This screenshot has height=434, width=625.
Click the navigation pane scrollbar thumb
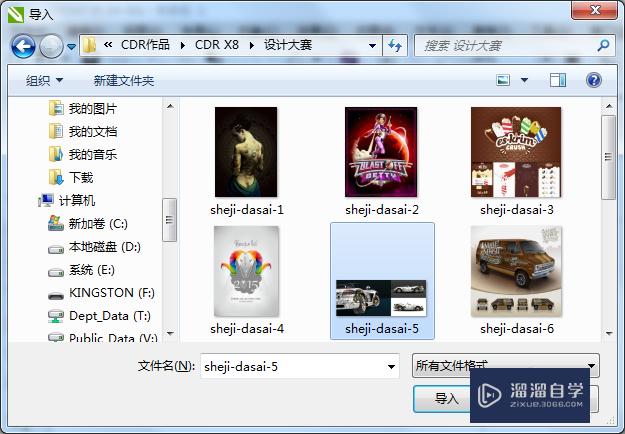tap(170, 220)
